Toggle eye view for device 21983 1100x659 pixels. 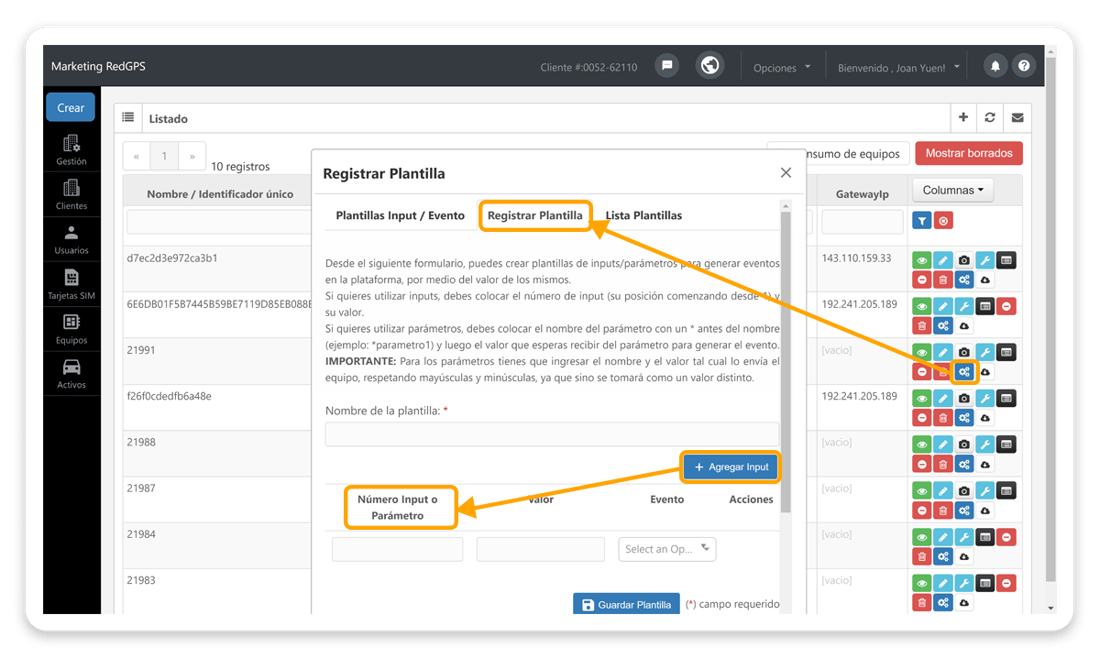click(x=922, y=583)
